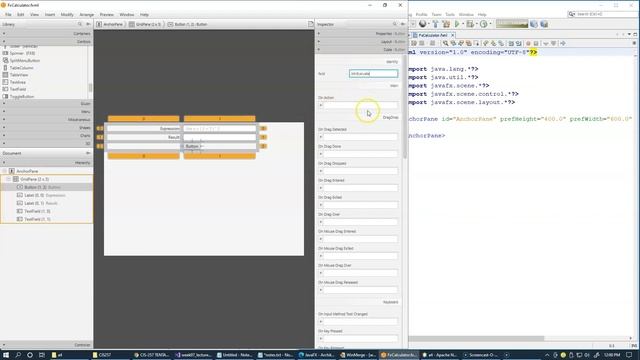Screen dimensions: 640x360
Task: Select AnchorPane in the hierarchy tree
Action: pos(27,171)
